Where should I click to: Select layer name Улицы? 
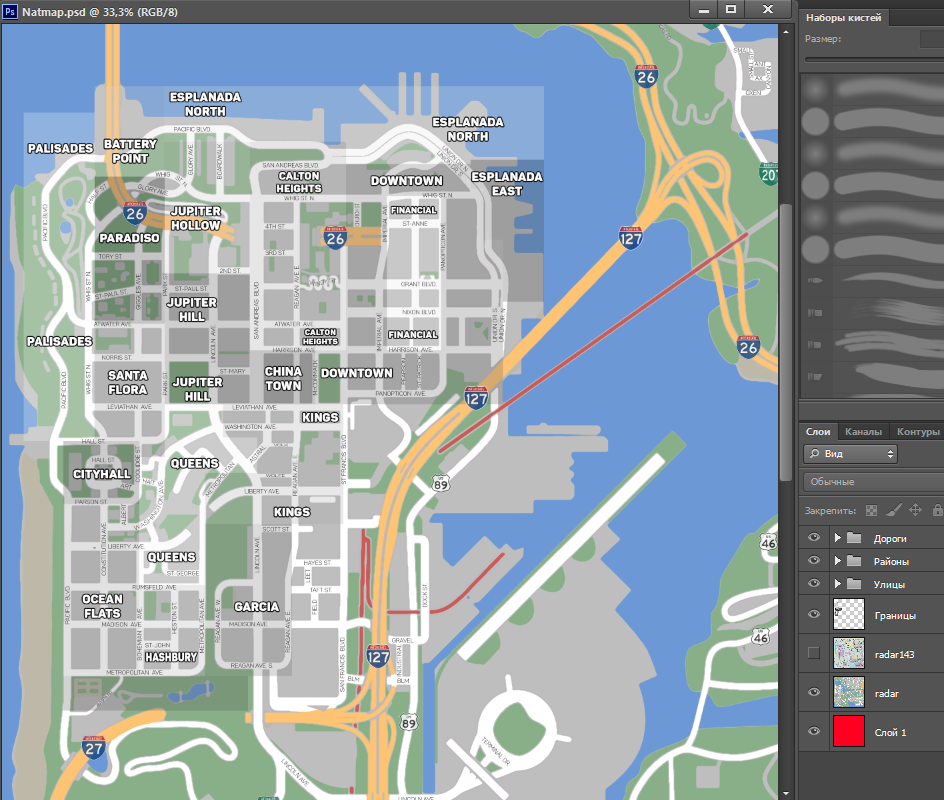pyautogui.click(x=889, y=584)
